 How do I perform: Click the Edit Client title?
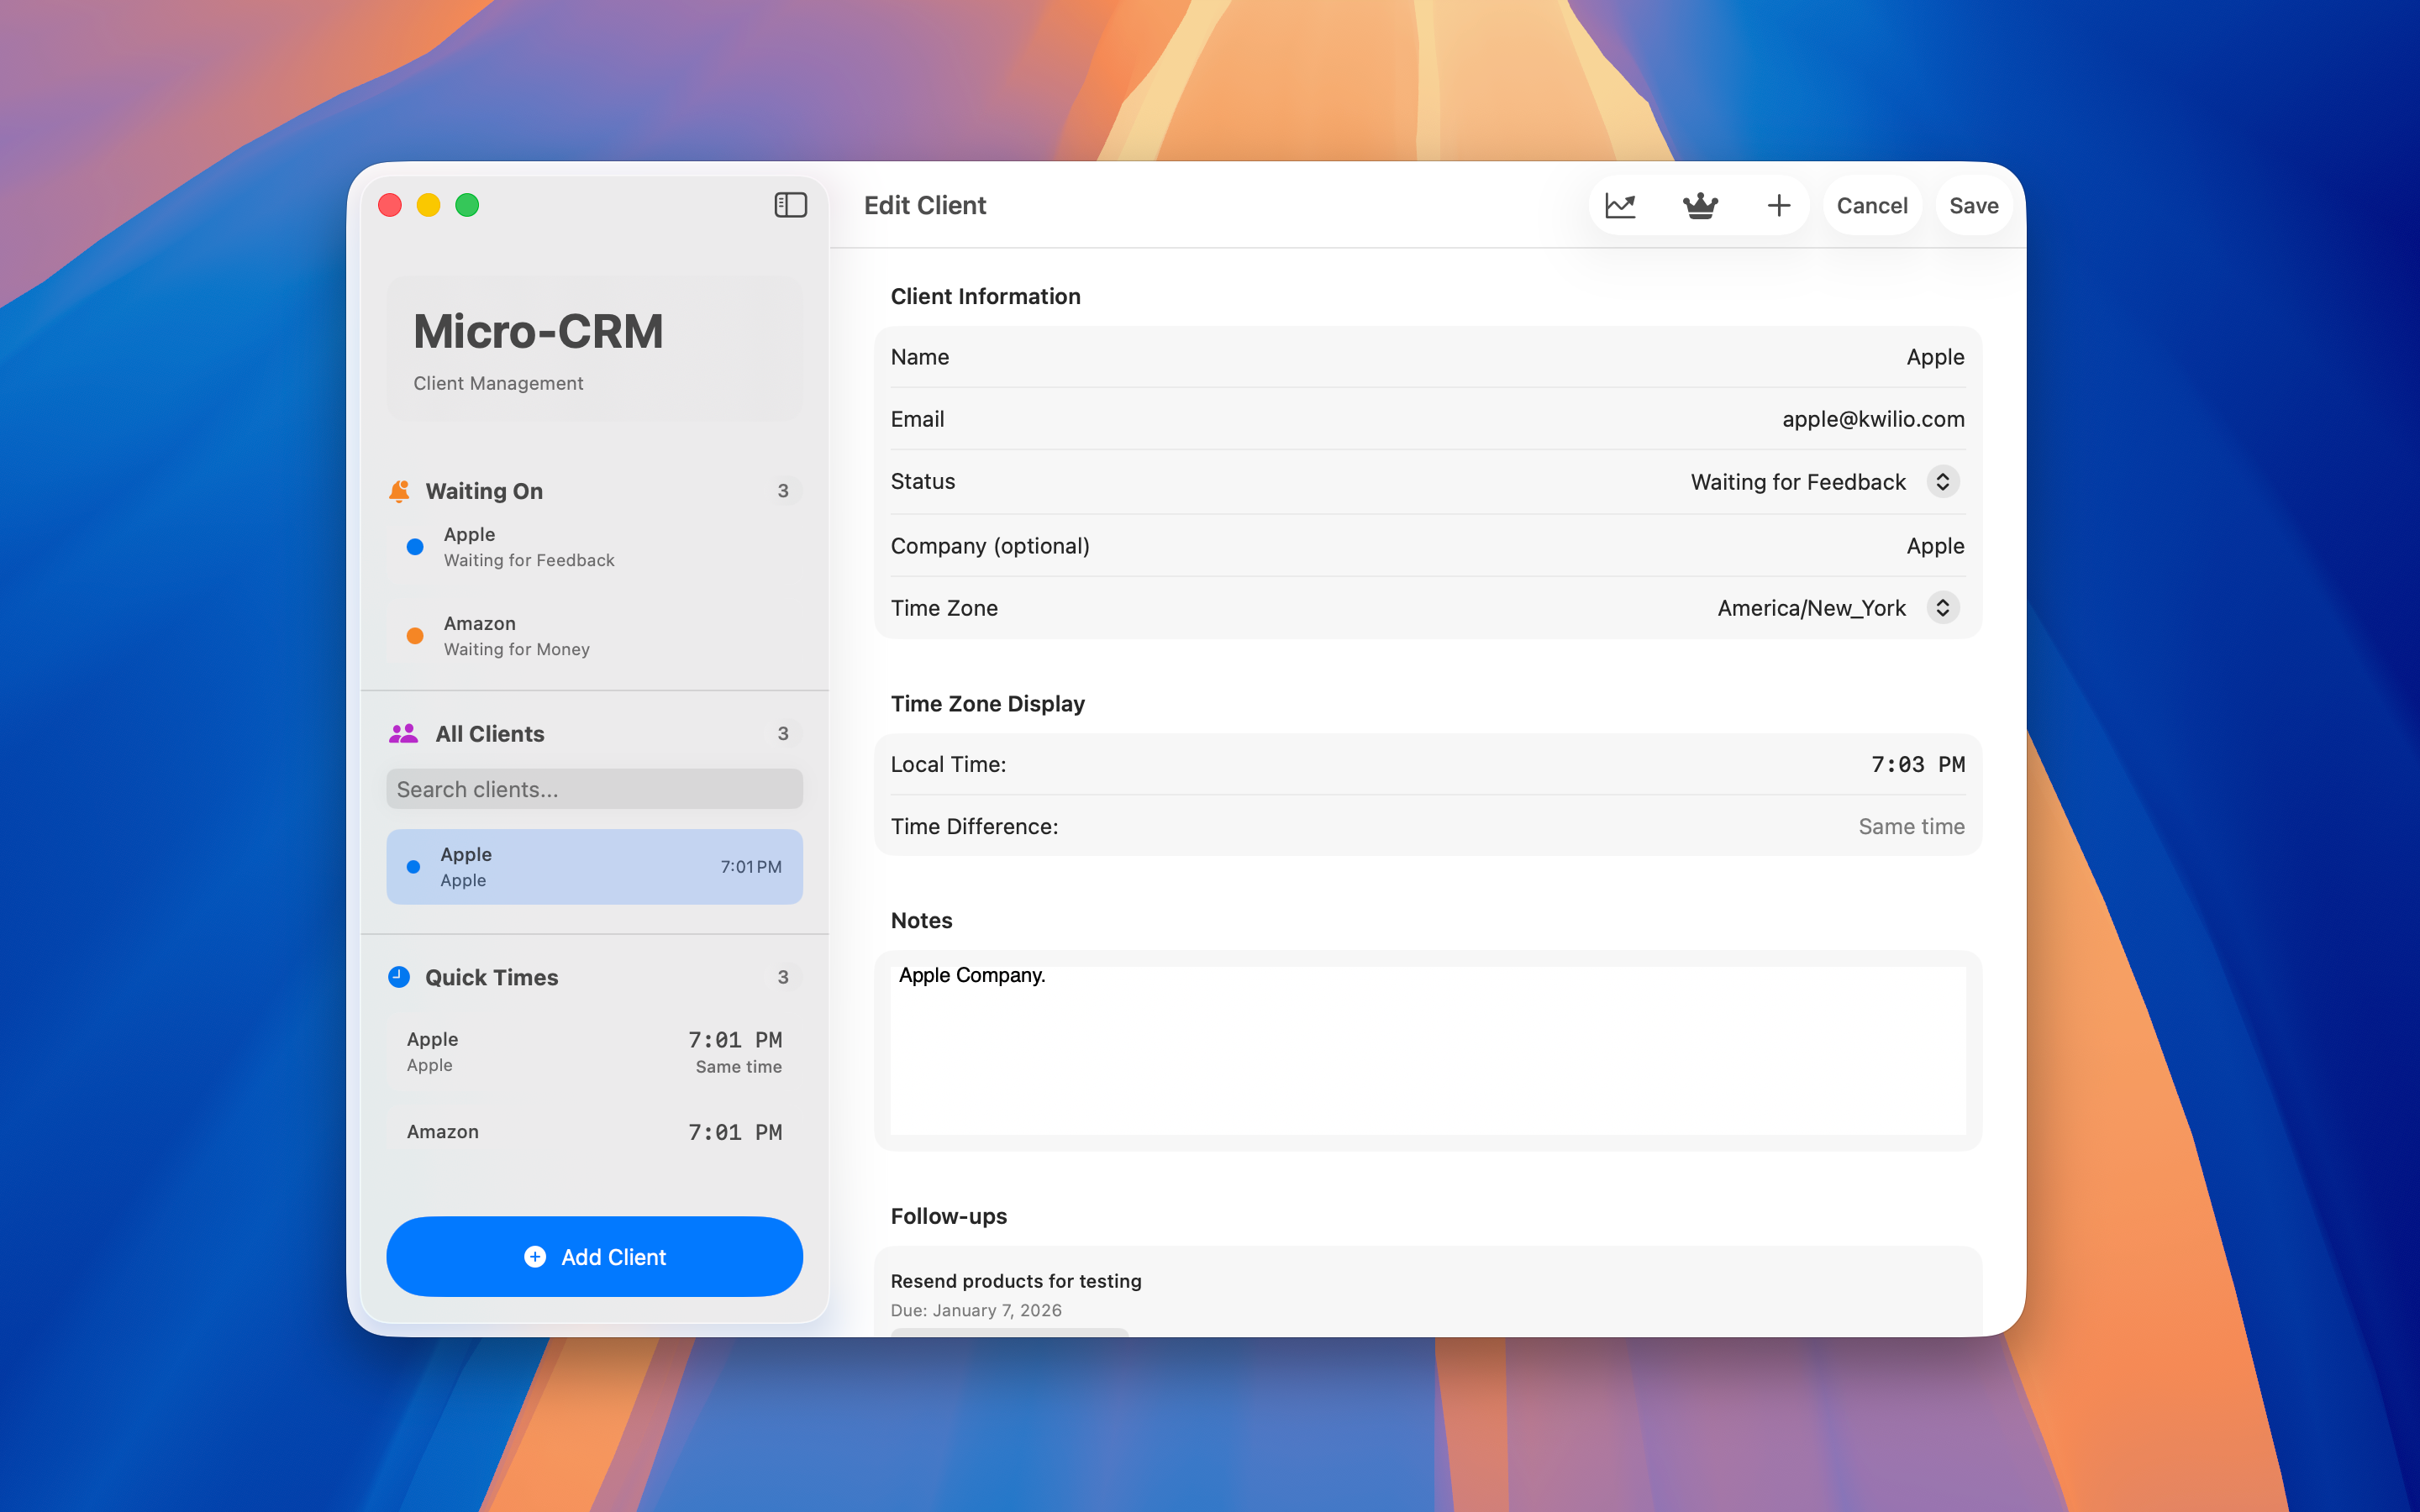point(925,206)
